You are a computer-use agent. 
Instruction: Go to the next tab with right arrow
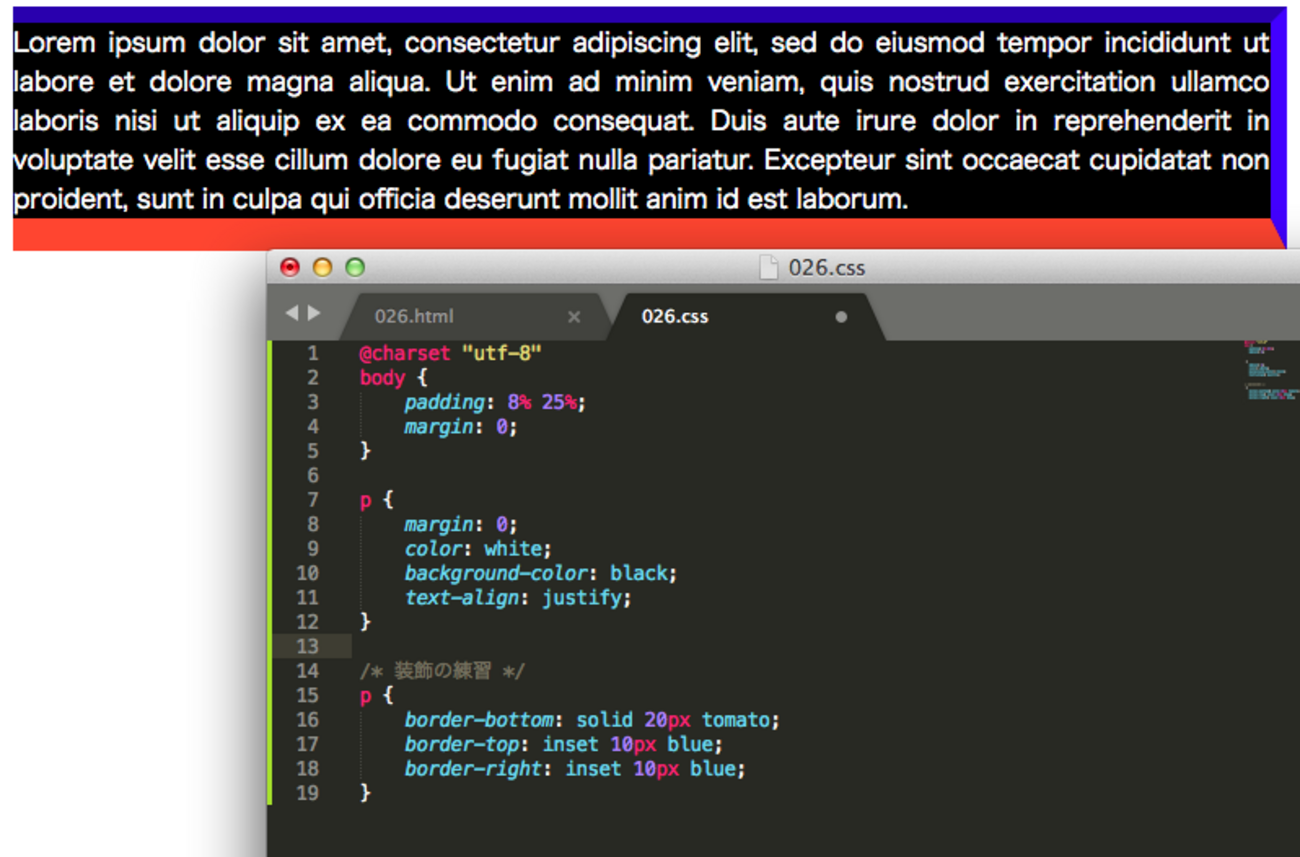[x=314, y=314]
